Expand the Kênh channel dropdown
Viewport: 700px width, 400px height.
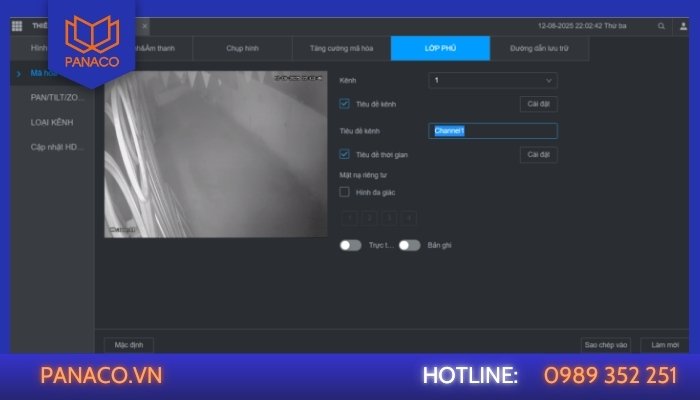tap(493, 80)
